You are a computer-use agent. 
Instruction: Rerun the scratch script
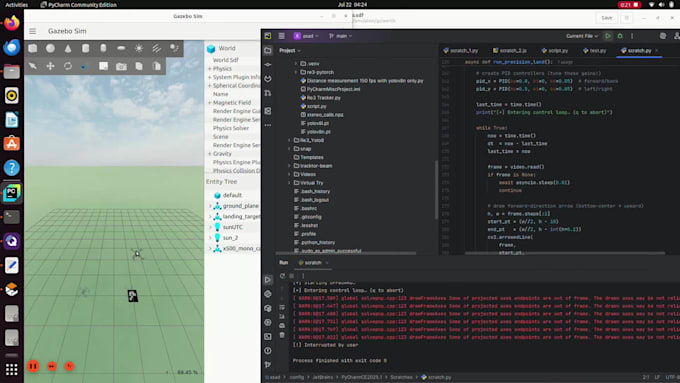[x=282, y=276]
